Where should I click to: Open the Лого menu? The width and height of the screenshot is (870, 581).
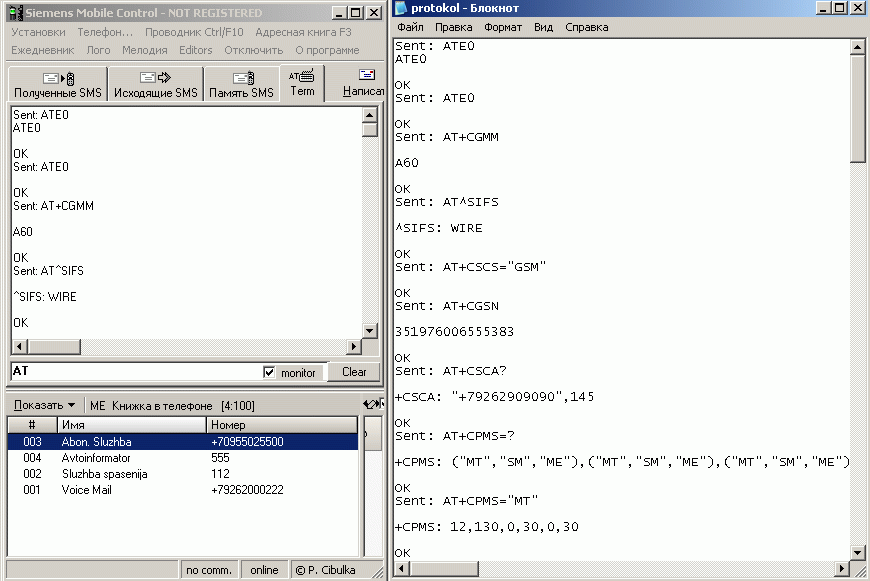[98, 50]
